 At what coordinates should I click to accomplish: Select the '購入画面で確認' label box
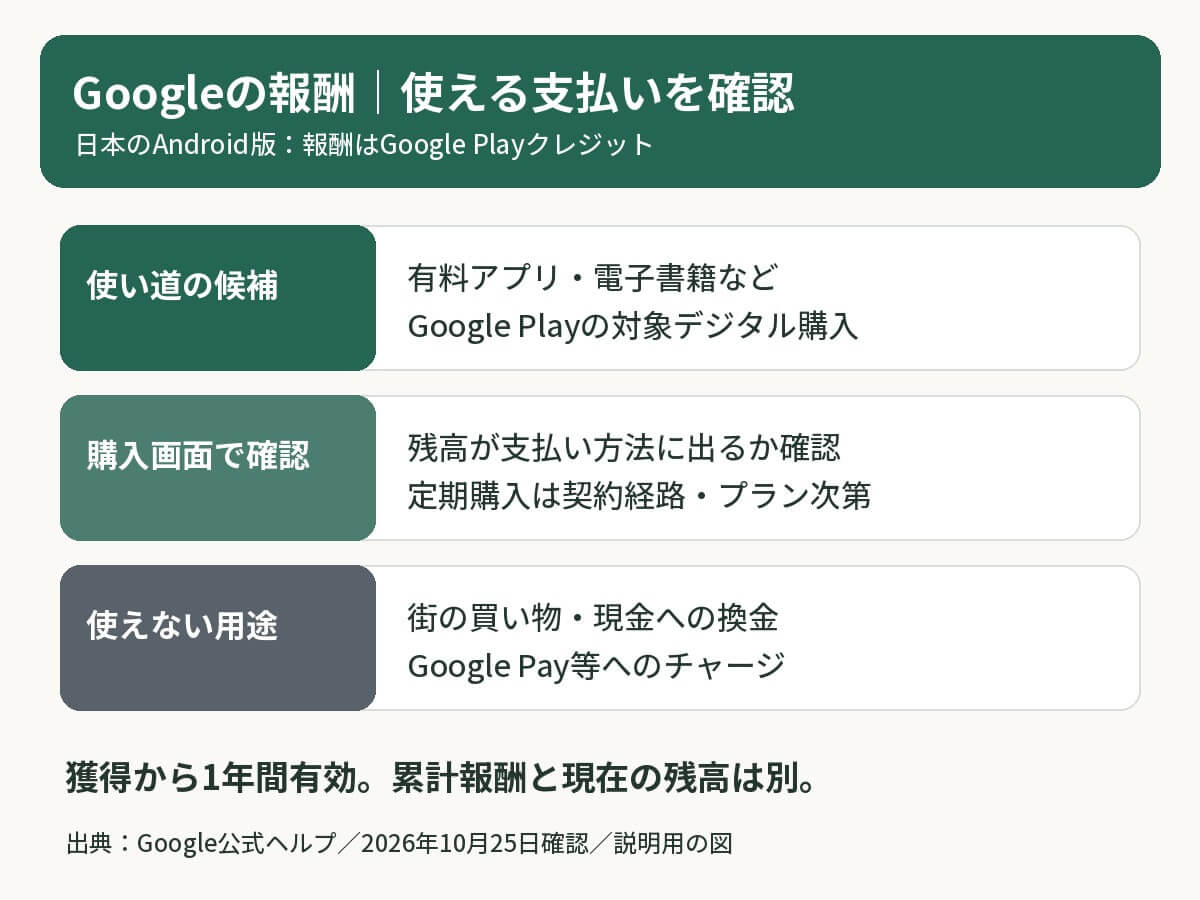pos(218,468)
